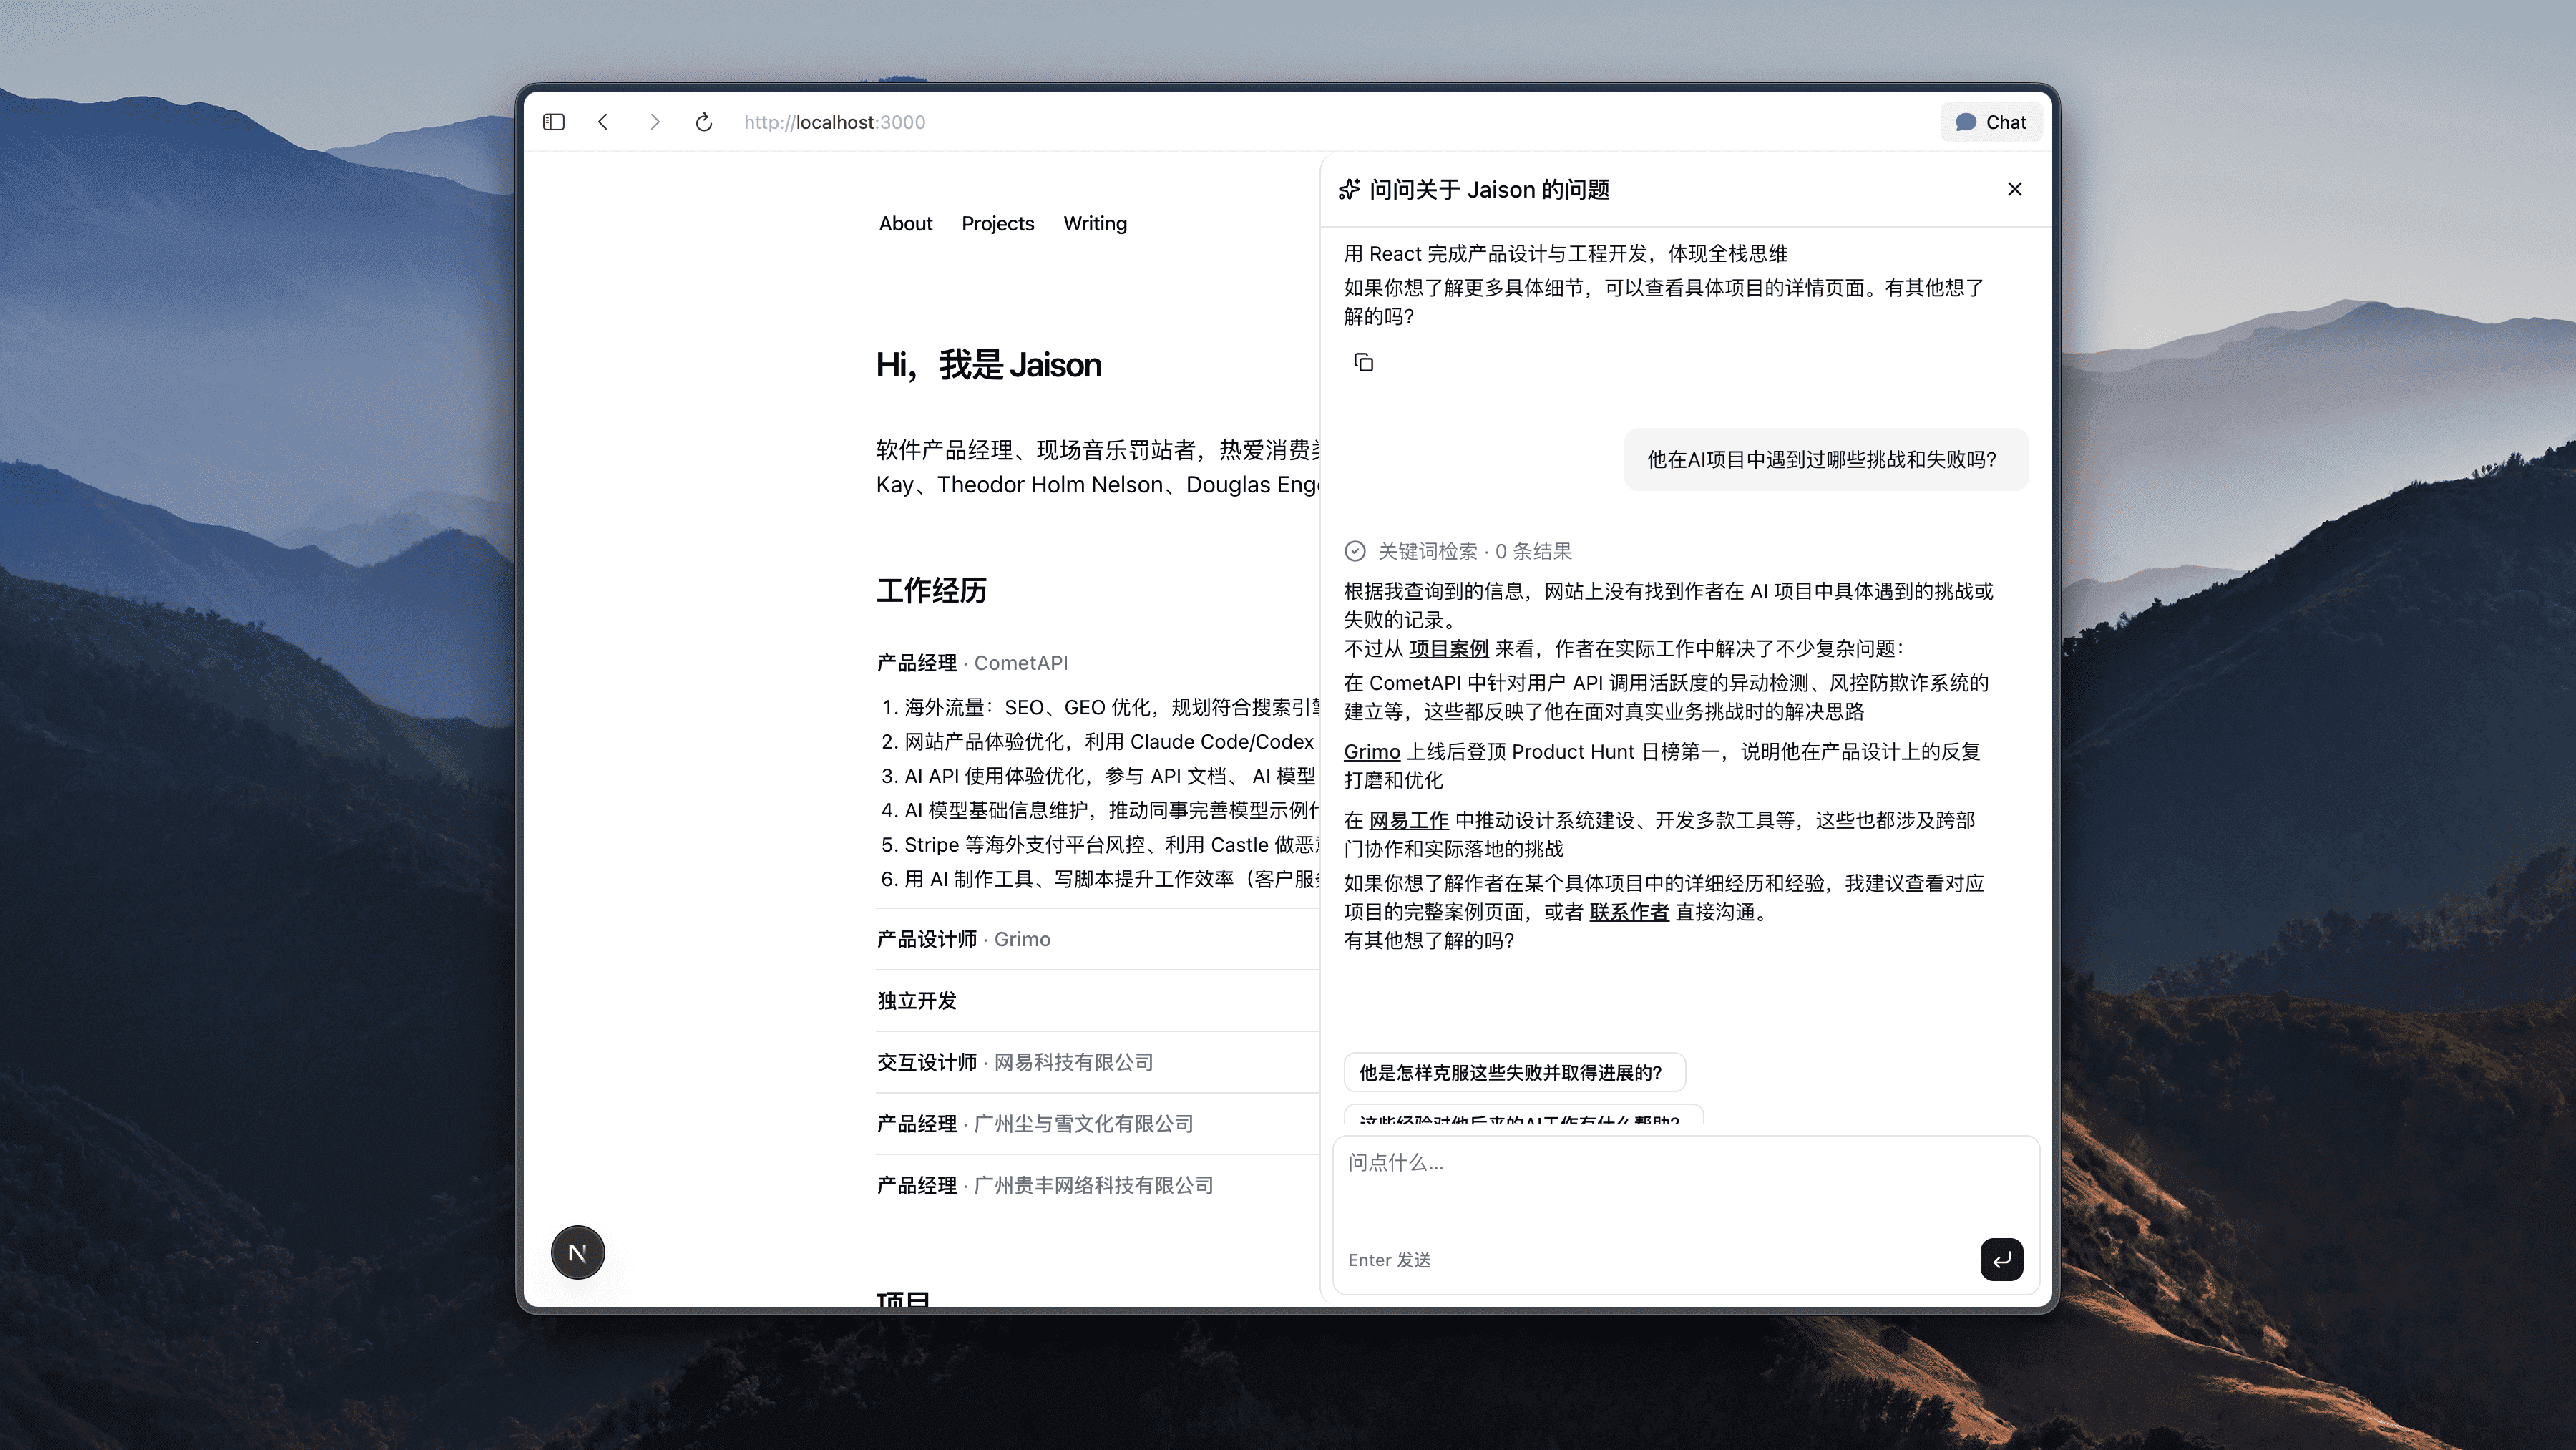This screenshot has height=1450, width=2576.
Task: Click the localhost:3000 address bar
Action: coord(834,122)
